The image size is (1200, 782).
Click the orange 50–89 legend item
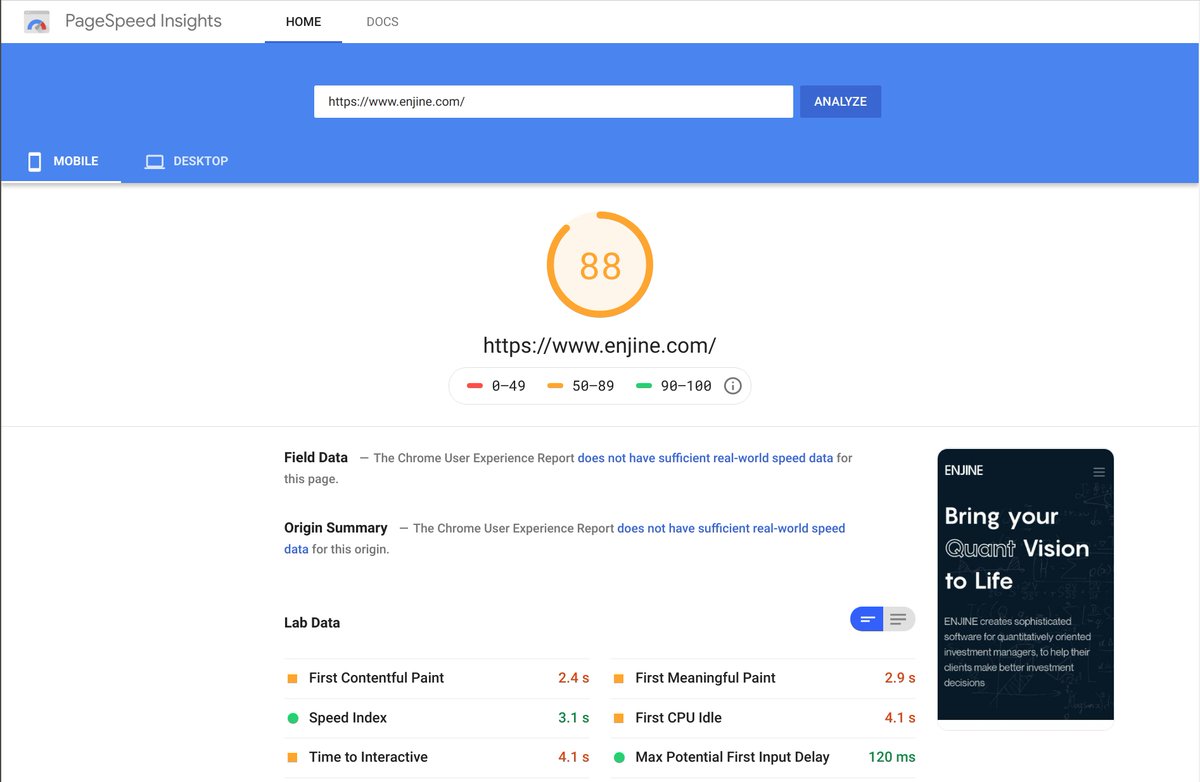[x=581, y=386]
